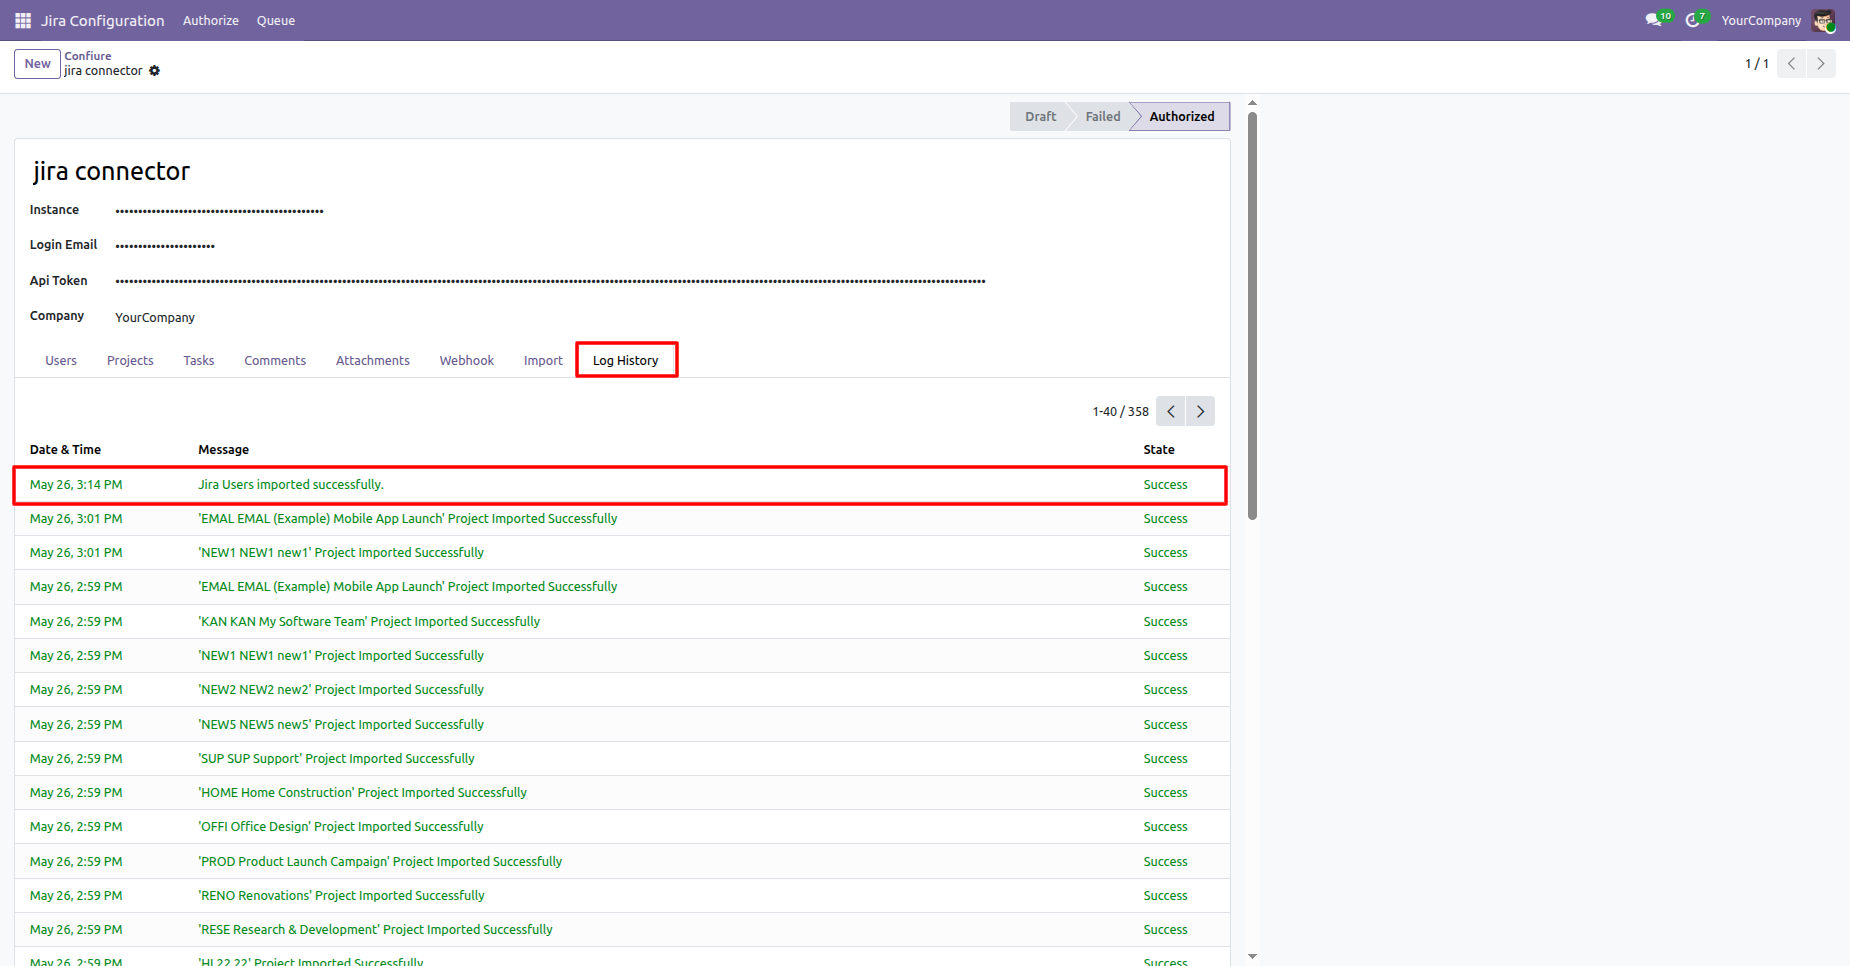The image size is (1850, 966).
Task: Click Success state of 'KAN KAN My Software Team' row
Action: (x=1165, y=622)
